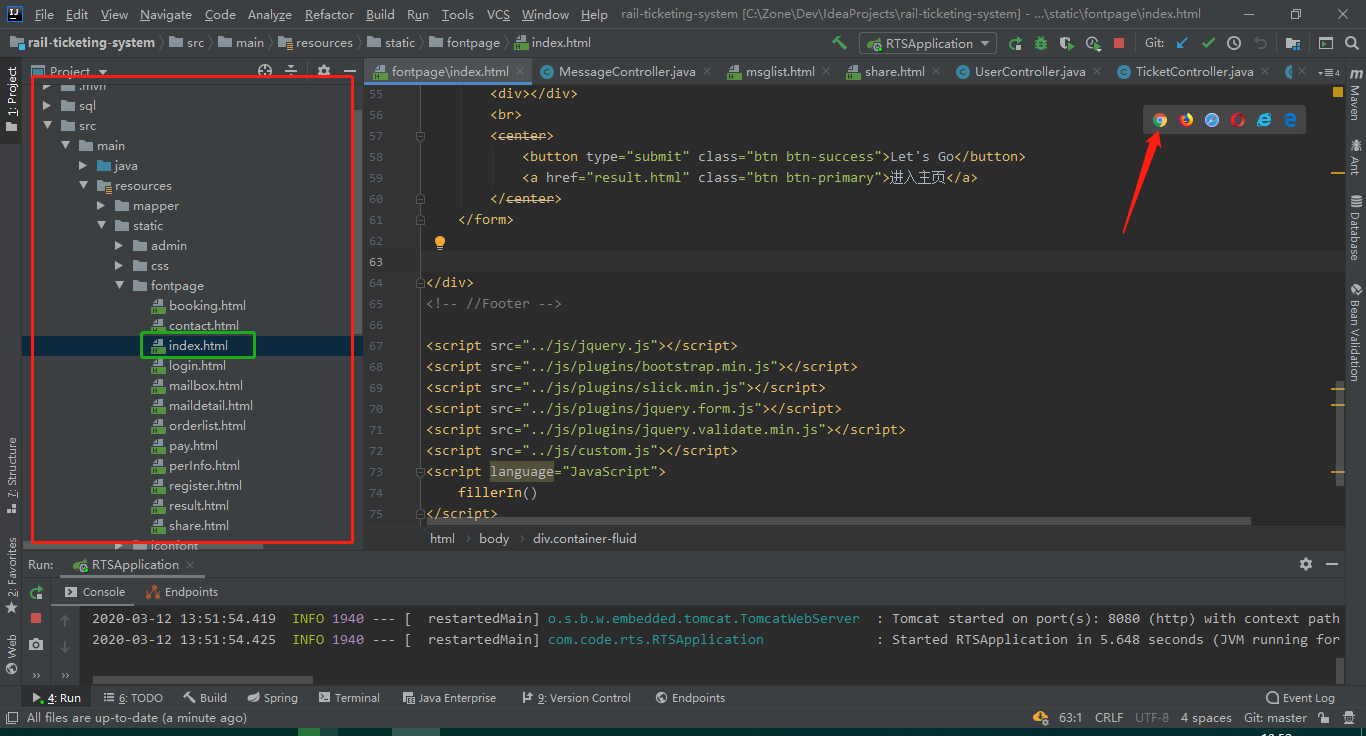
Task: Click CRLF line separator in status bar
Action: point(1109,718)
